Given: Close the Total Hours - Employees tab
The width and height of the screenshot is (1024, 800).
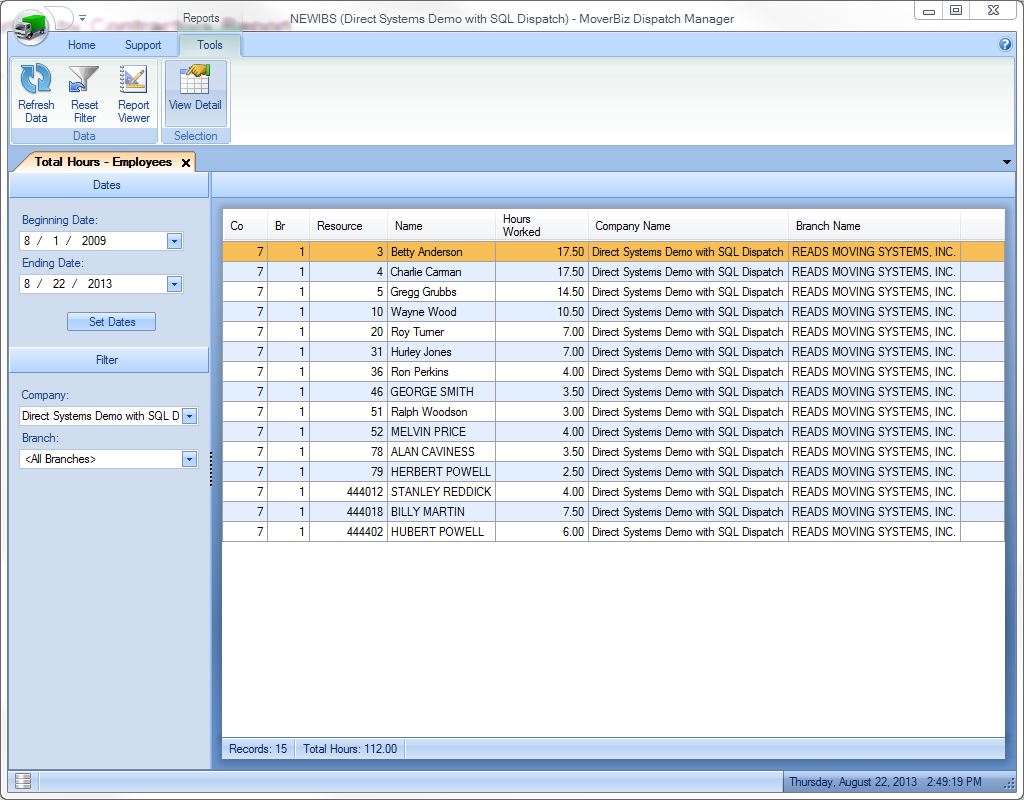Looking at the screenshot, I should (186, 163).
